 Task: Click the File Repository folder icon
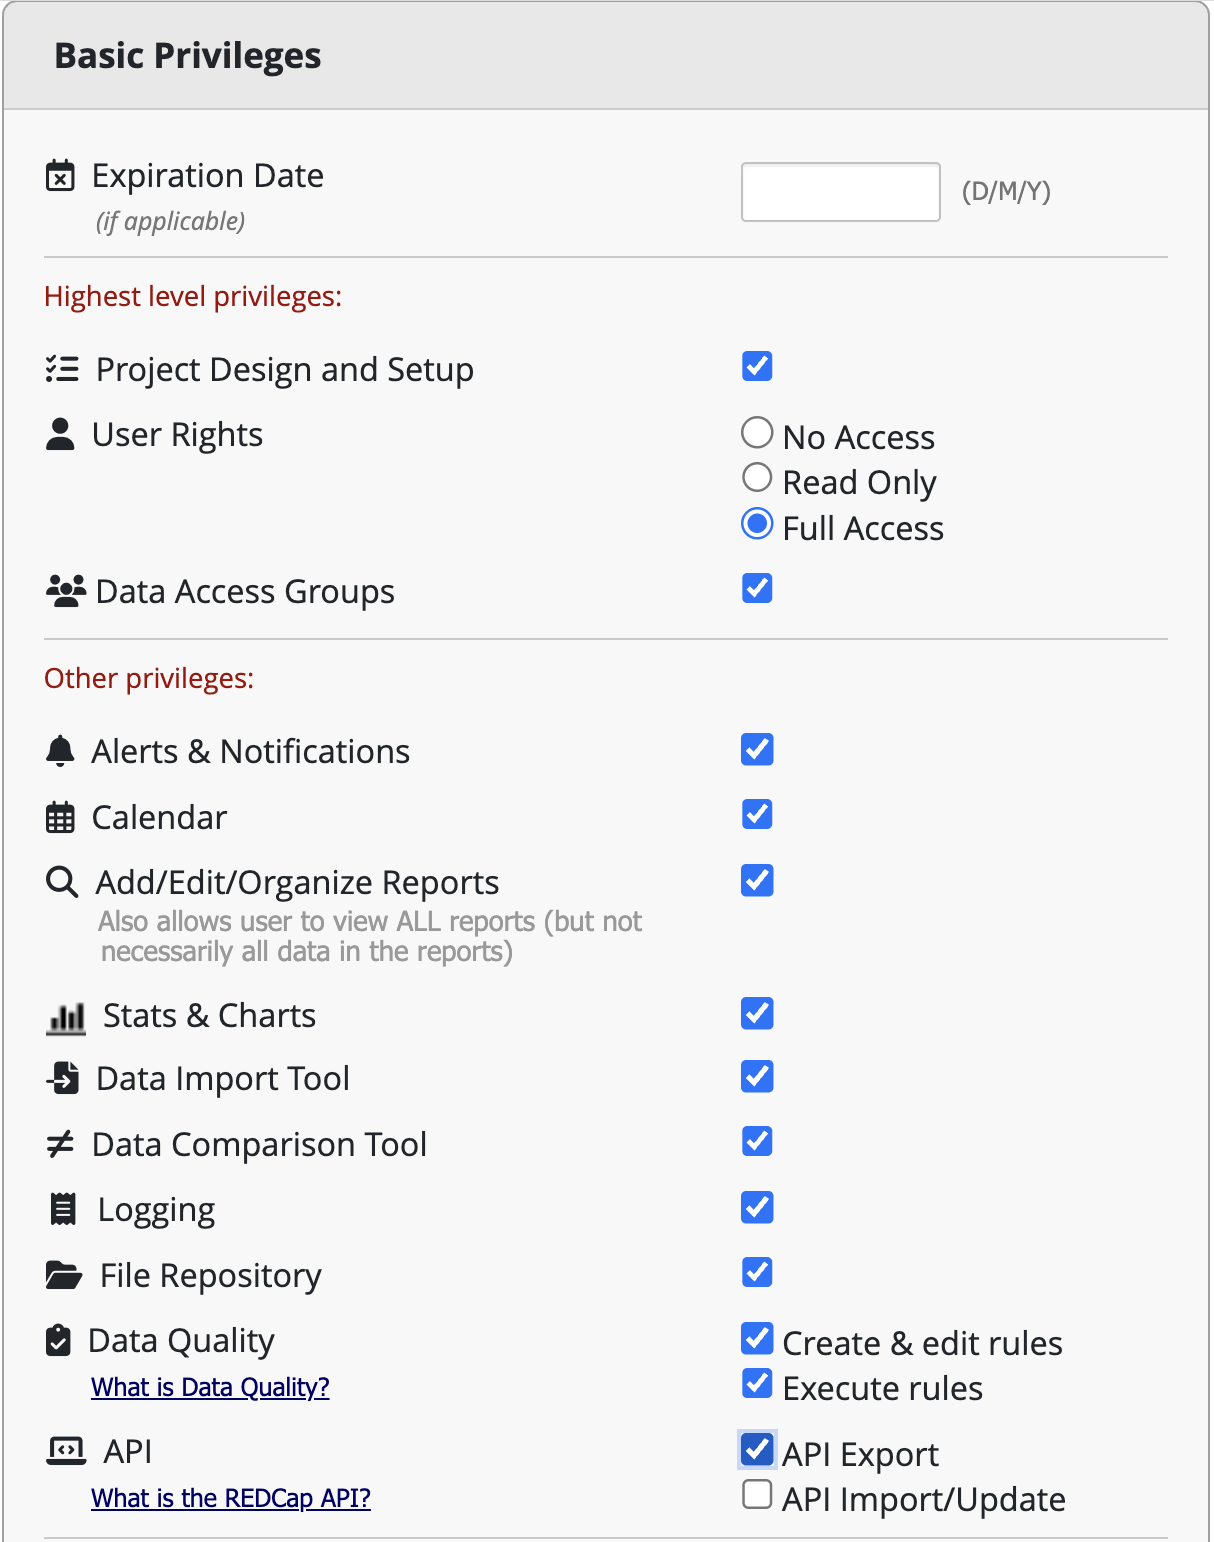[x=64, y=1275]
